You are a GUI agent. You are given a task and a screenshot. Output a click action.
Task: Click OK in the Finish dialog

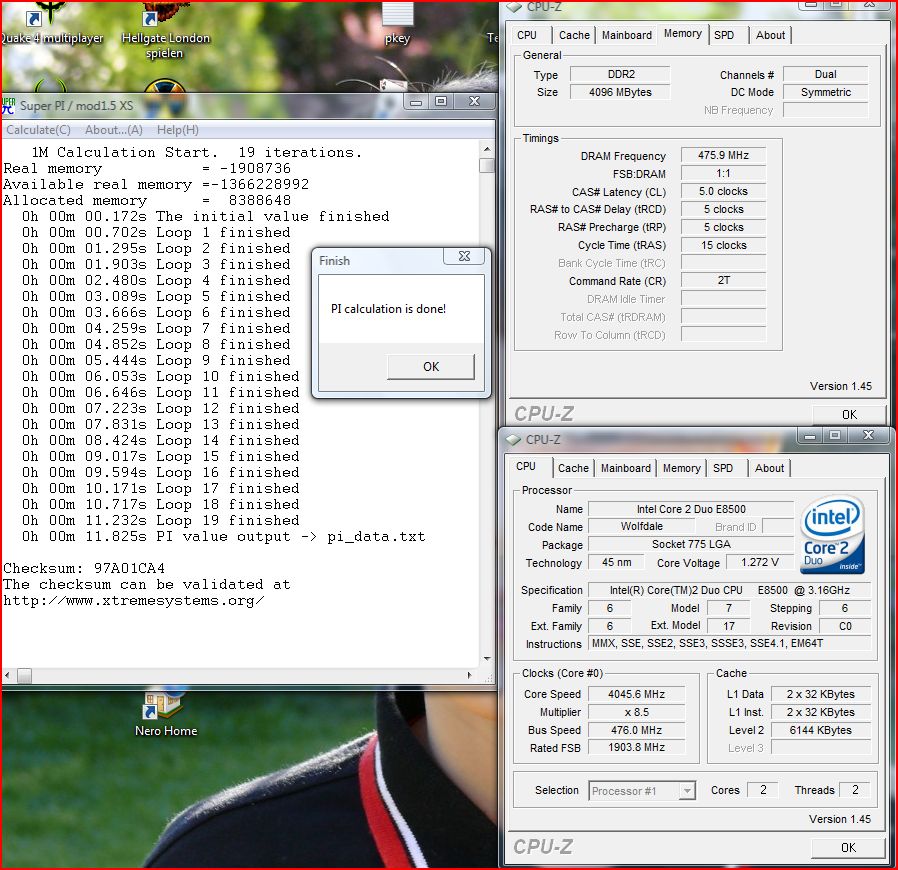pos(431,367)
